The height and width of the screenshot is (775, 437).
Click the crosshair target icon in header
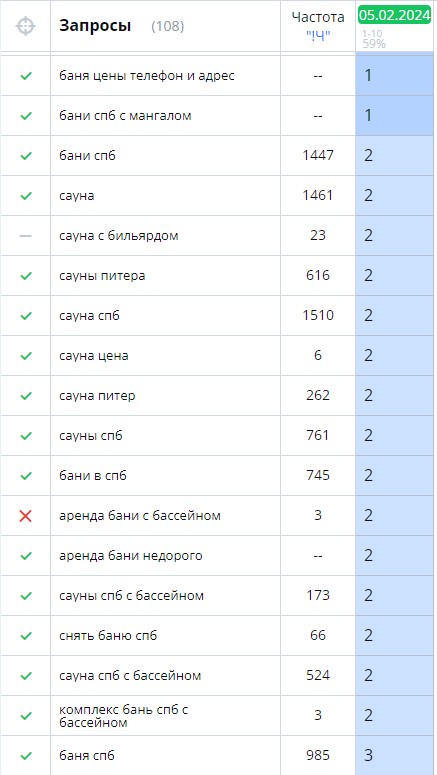coord(25,26)
